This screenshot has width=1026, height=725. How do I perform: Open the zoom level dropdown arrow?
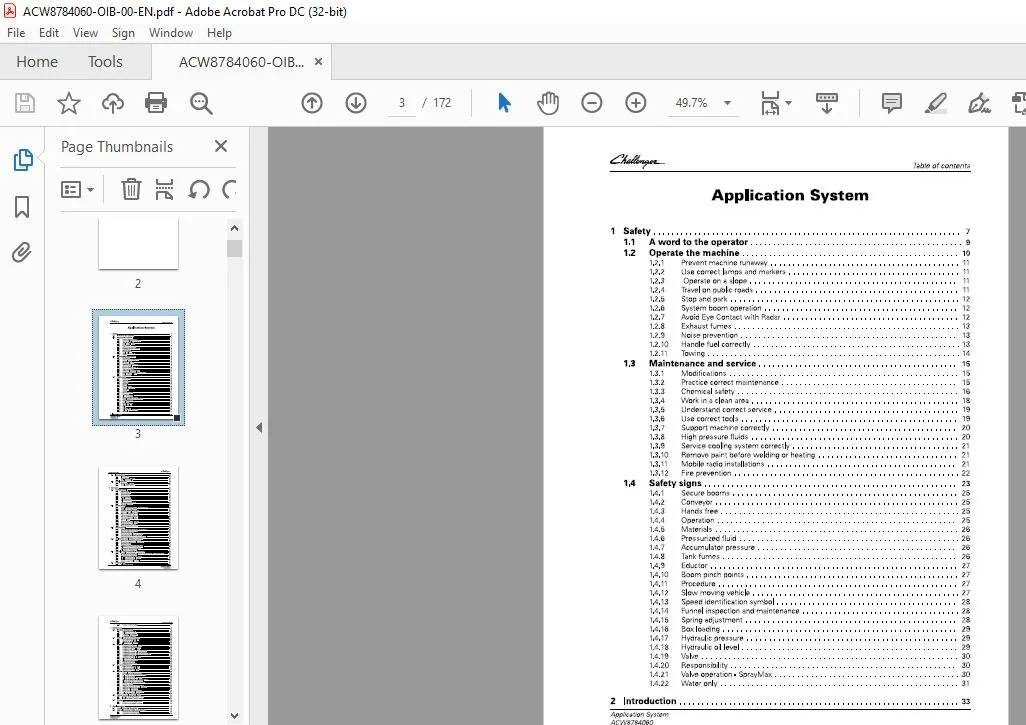pyautogui.click(x=727, y=103)
